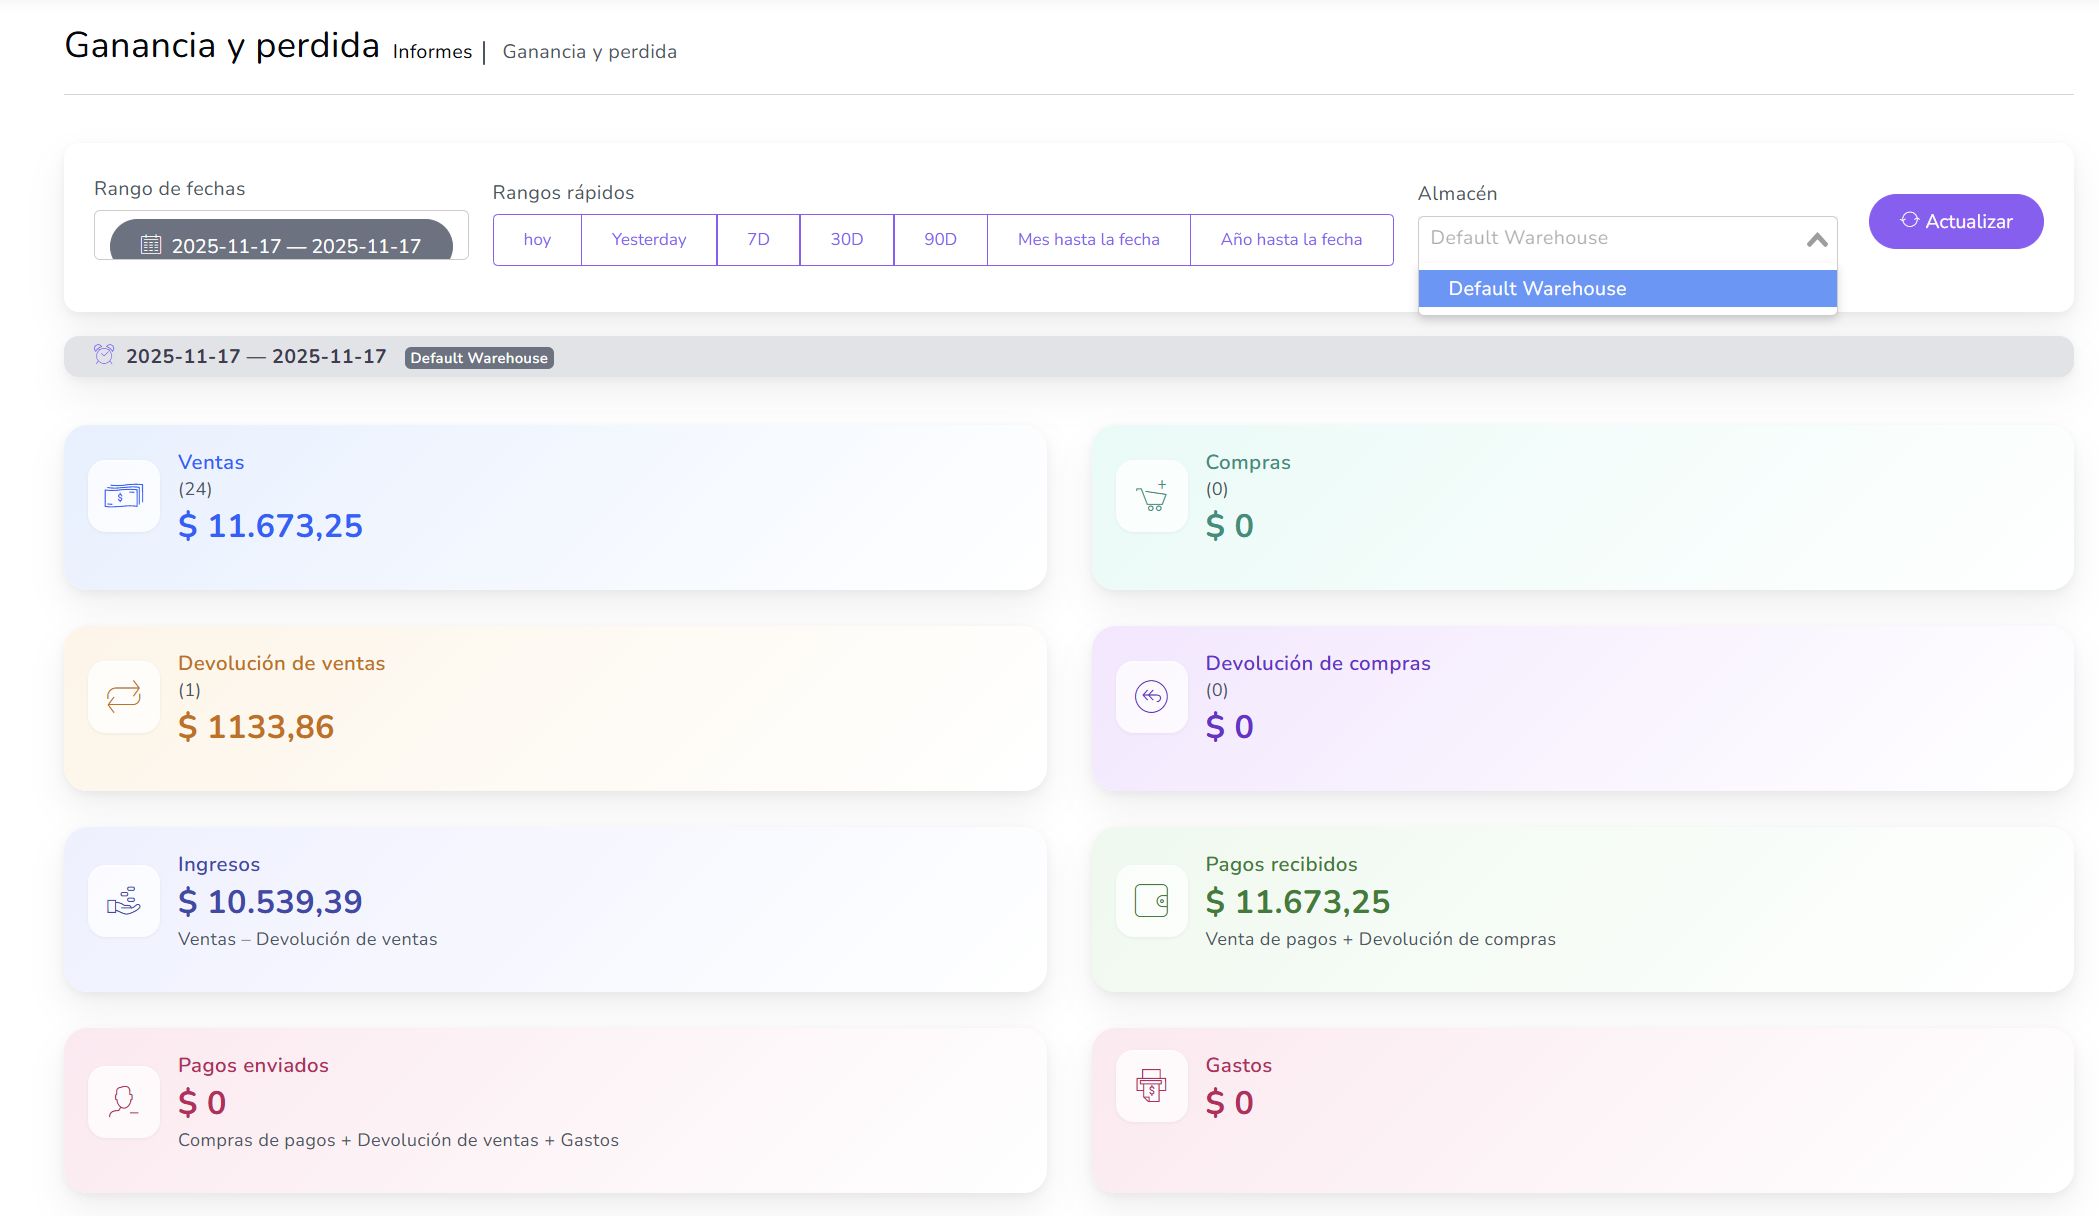The width and height of the screenshot is (2099, 1216).
Task: Click the clock icon in date summary bar
Action: 104,354
